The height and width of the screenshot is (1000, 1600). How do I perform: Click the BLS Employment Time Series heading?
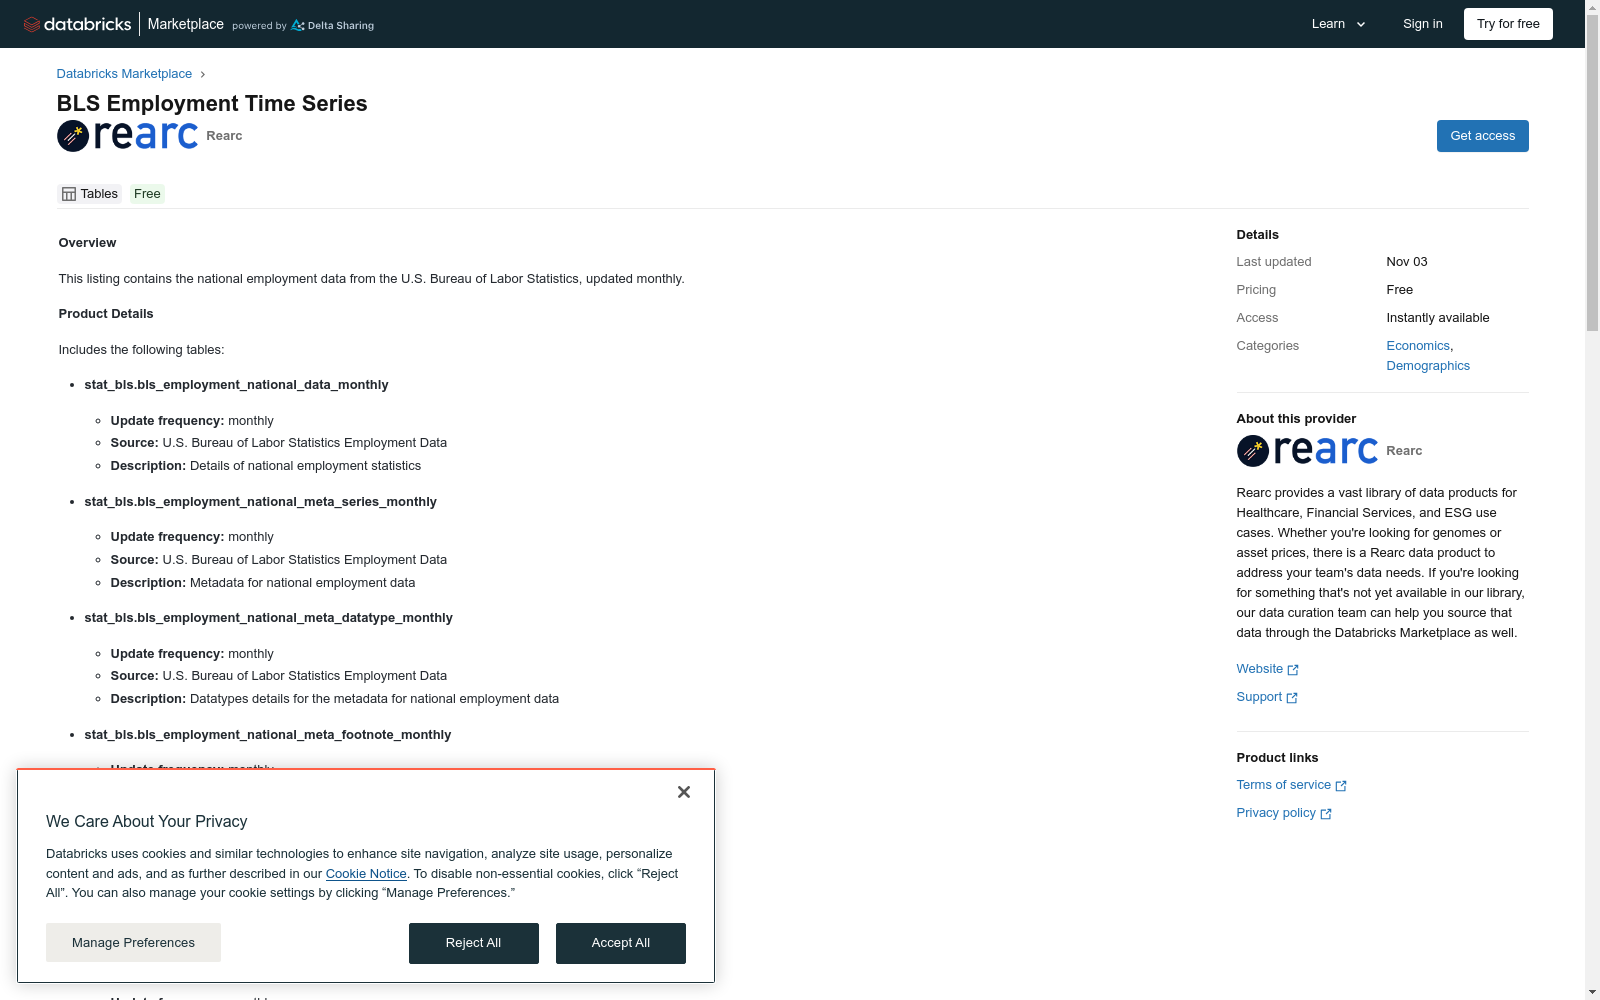tap(212, 104)
